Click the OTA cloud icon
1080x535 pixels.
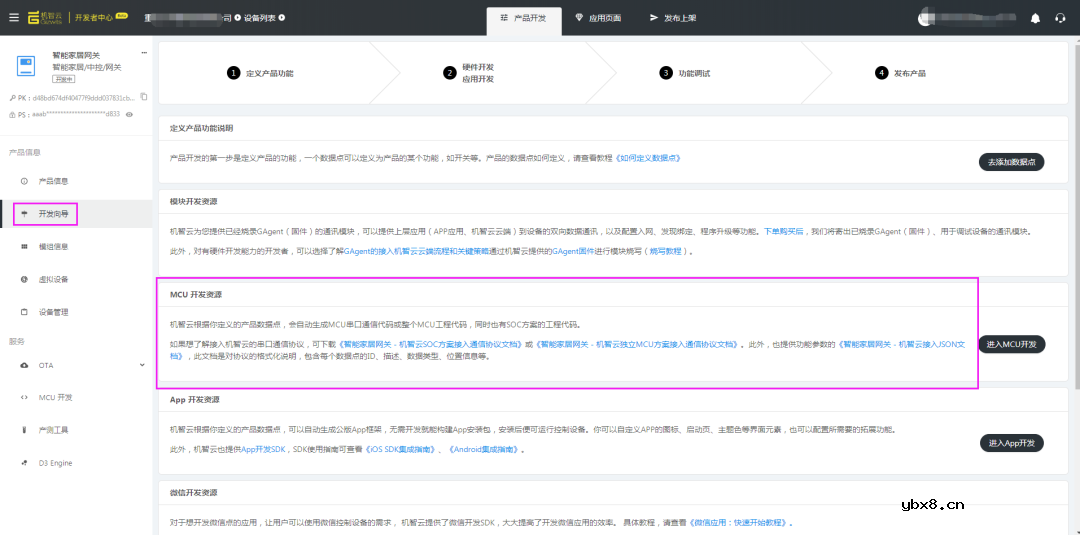pos(24,365)
